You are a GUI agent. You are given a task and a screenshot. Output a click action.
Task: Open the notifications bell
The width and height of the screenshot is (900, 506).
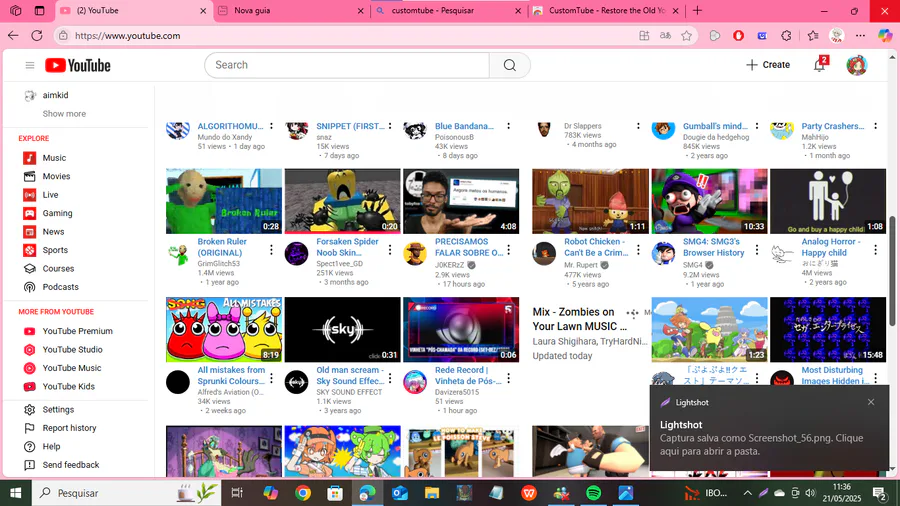click(x=819, y=65)
